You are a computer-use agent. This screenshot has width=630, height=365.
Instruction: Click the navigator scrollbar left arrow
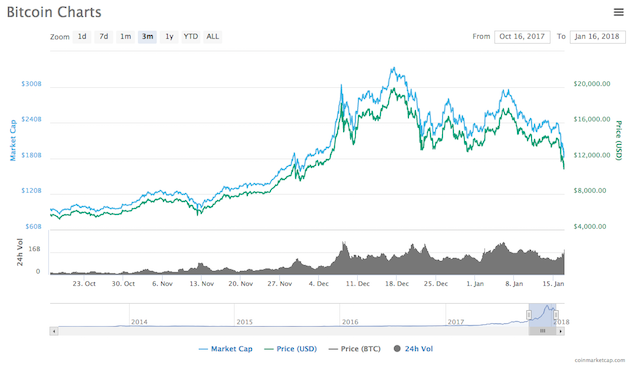coord(54,331)
